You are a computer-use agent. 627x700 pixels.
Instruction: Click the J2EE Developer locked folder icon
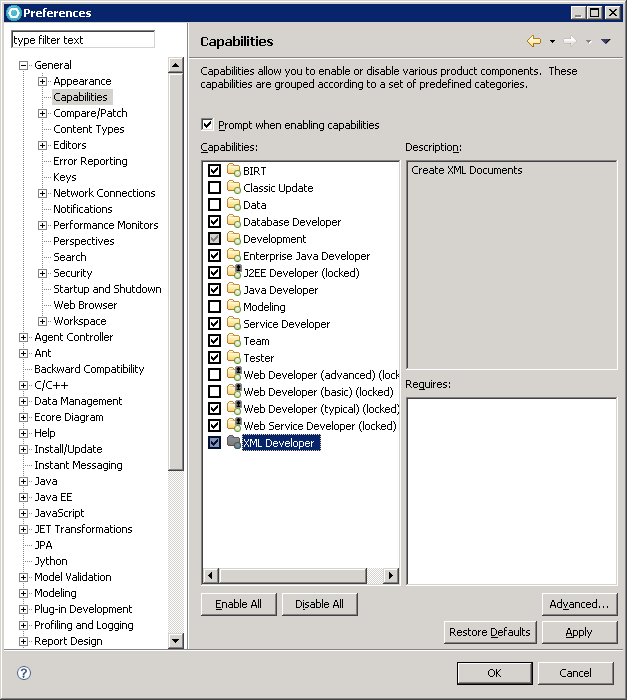[x=233, y=273]
